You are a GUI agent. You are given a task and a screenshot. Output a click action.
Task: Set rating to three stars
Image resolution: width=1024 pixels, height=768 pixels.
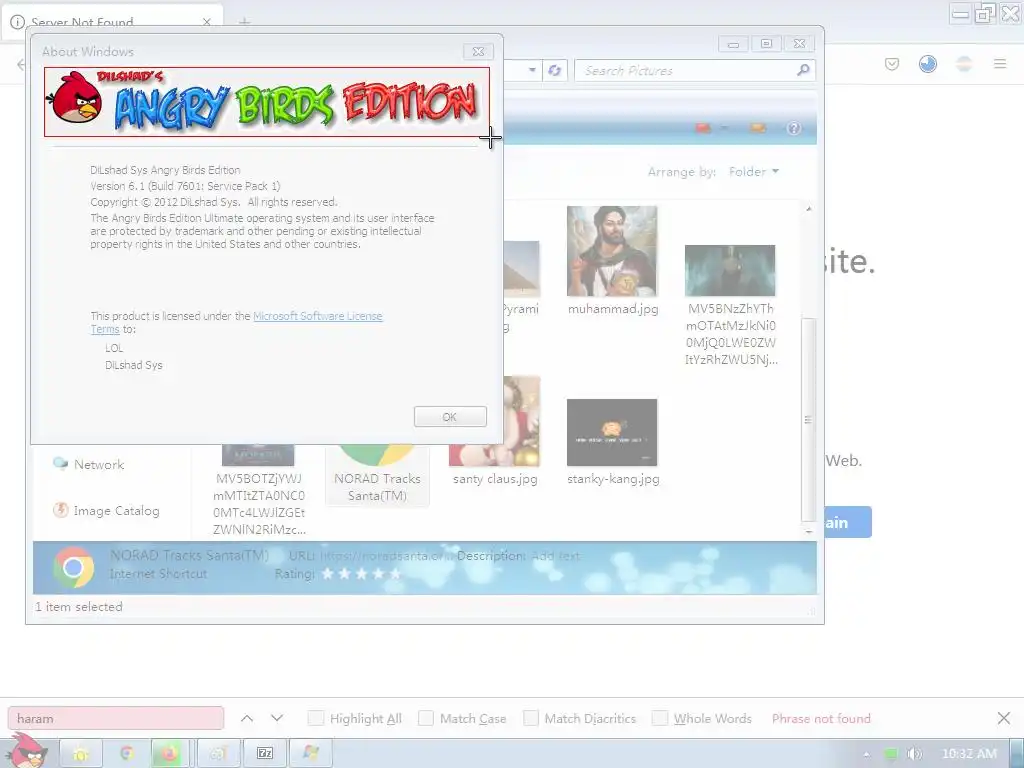[x=361, y=574]
